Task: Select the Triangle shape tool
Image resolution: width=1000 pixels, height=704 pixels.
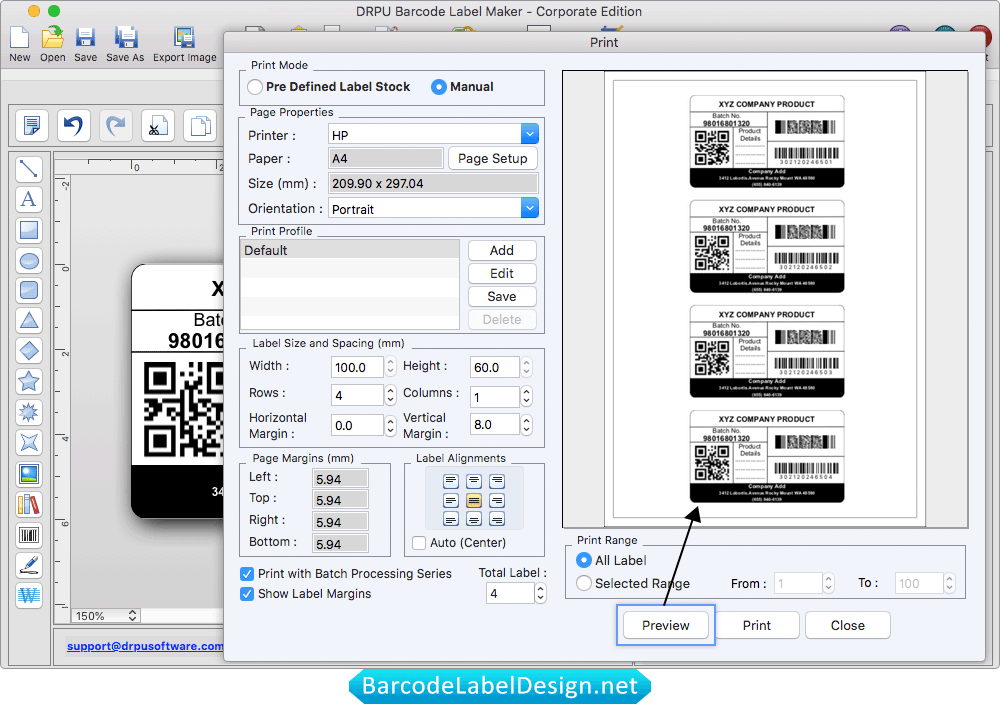Action: click(29, 321)
